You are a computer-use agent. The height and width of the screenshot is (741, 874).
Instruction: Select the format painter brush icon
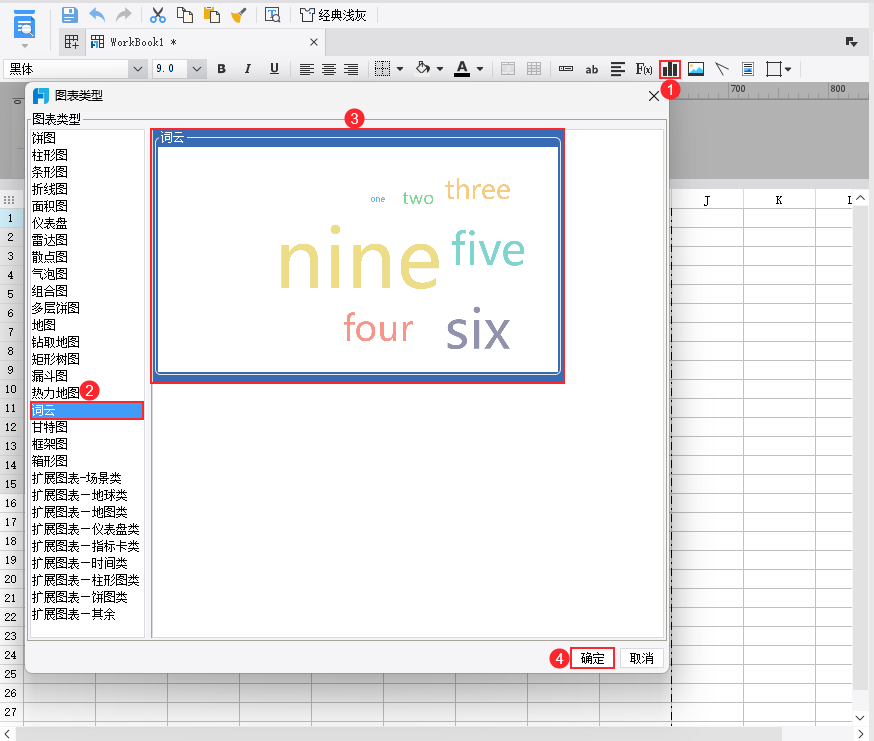point(240,16)
